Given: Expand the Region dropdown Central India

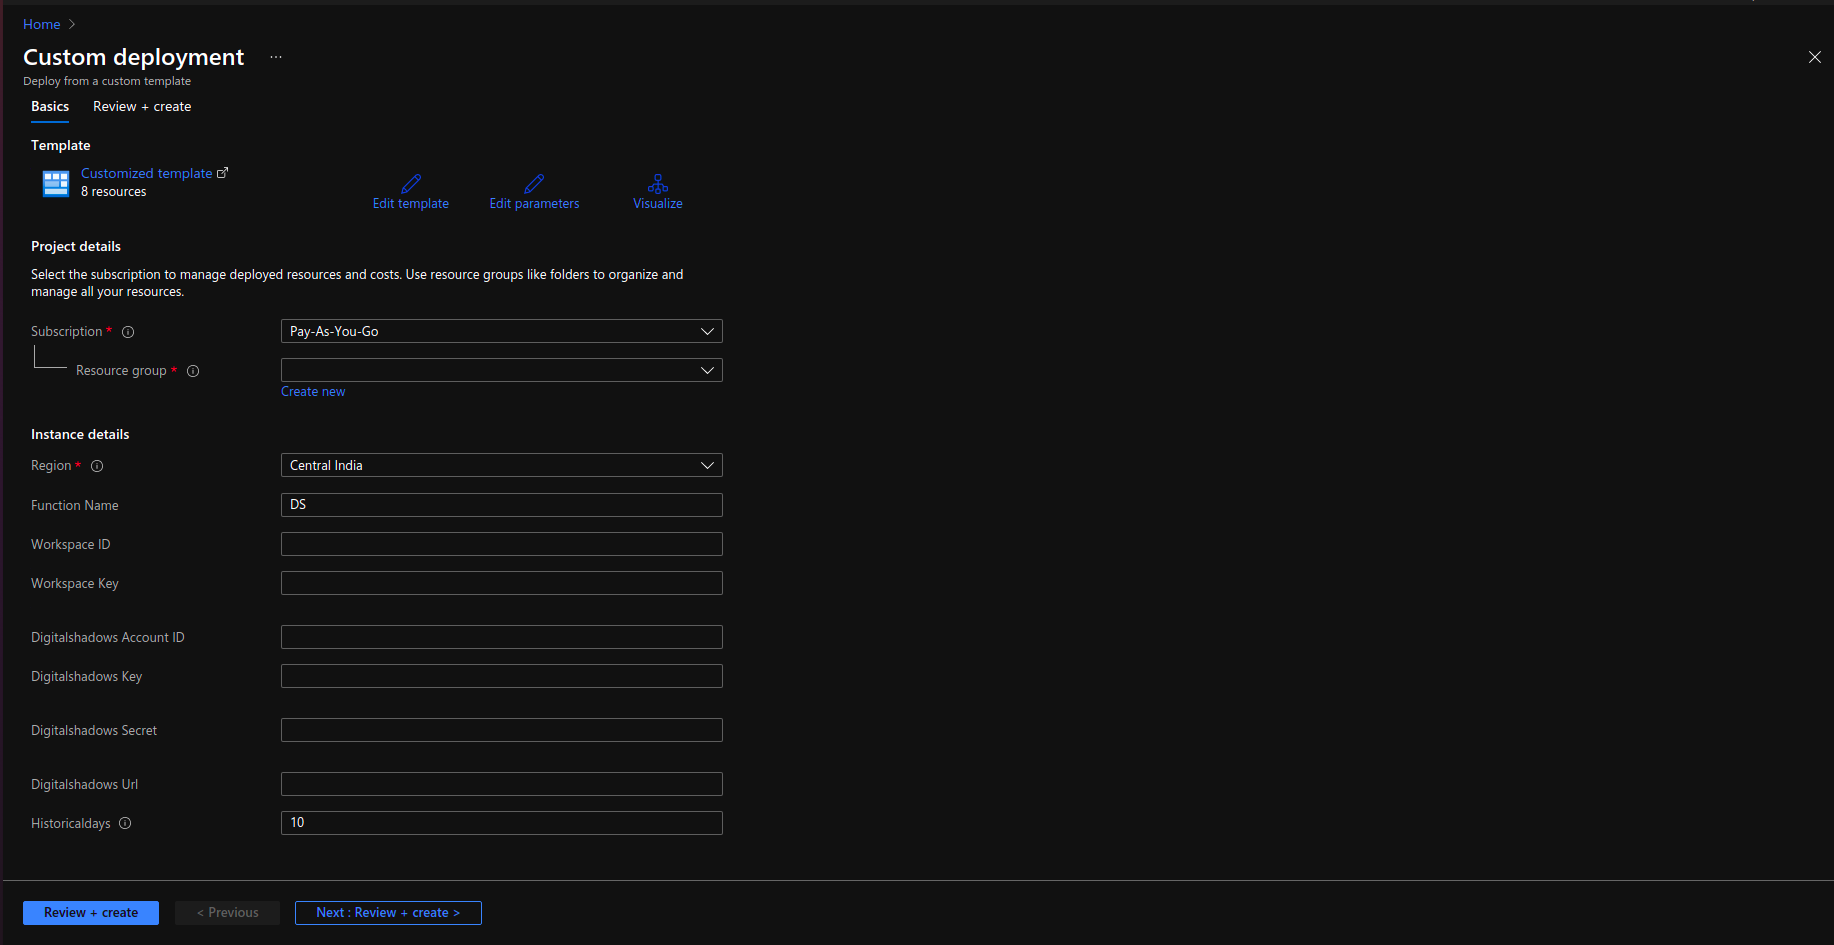Looking at the screenshot, I should [x=502, y=465].
